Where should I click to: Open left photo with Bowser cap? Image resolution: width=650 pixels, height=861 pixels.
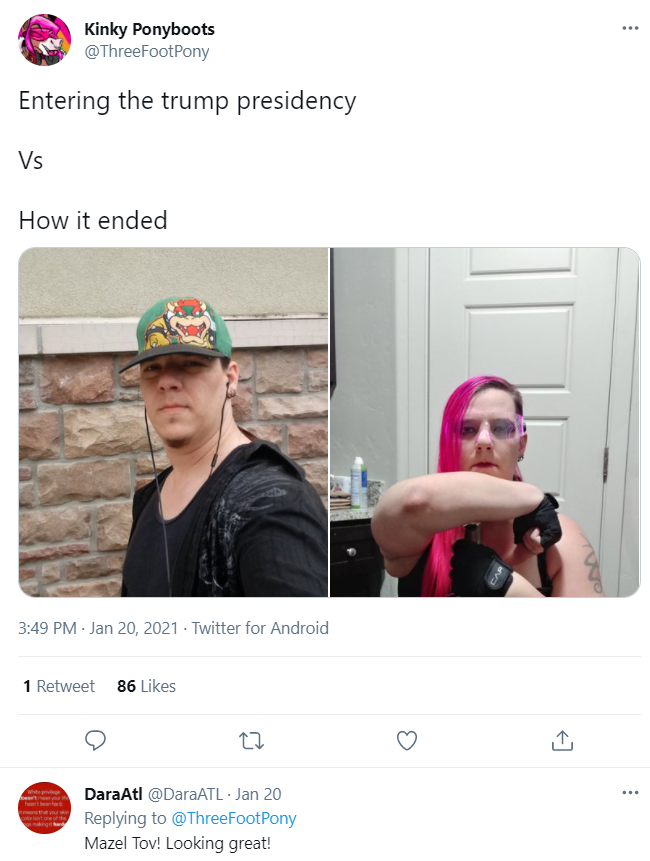click(x=173, y=422)
